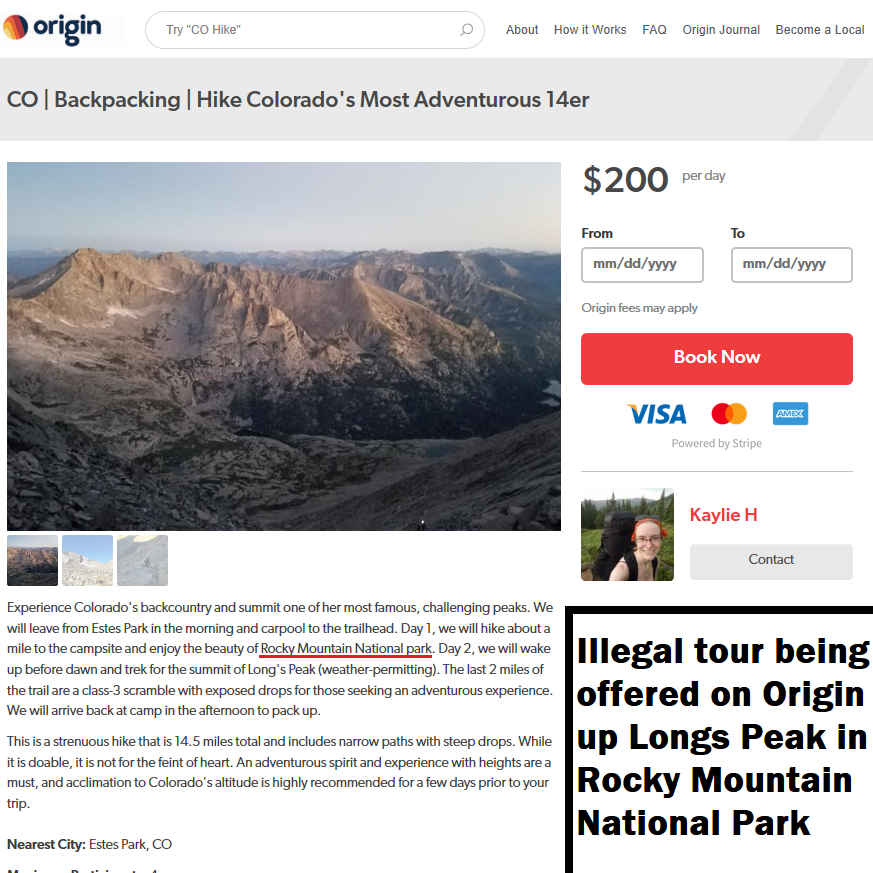Click the Mastercard logo icon
This screenshot has width=873, height=873.
729,414
